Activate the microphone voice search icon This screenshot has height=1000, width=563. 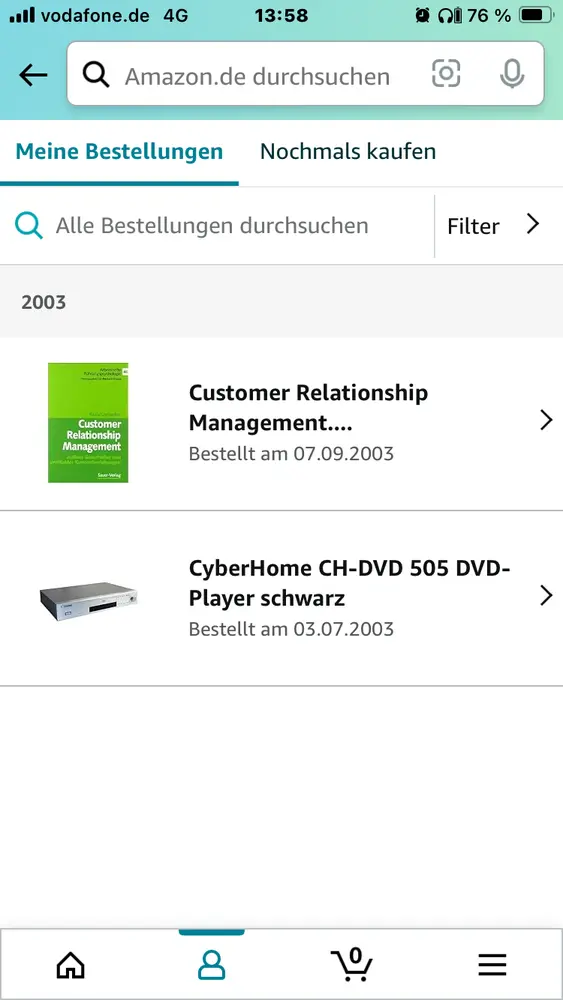tap(512, 74)
